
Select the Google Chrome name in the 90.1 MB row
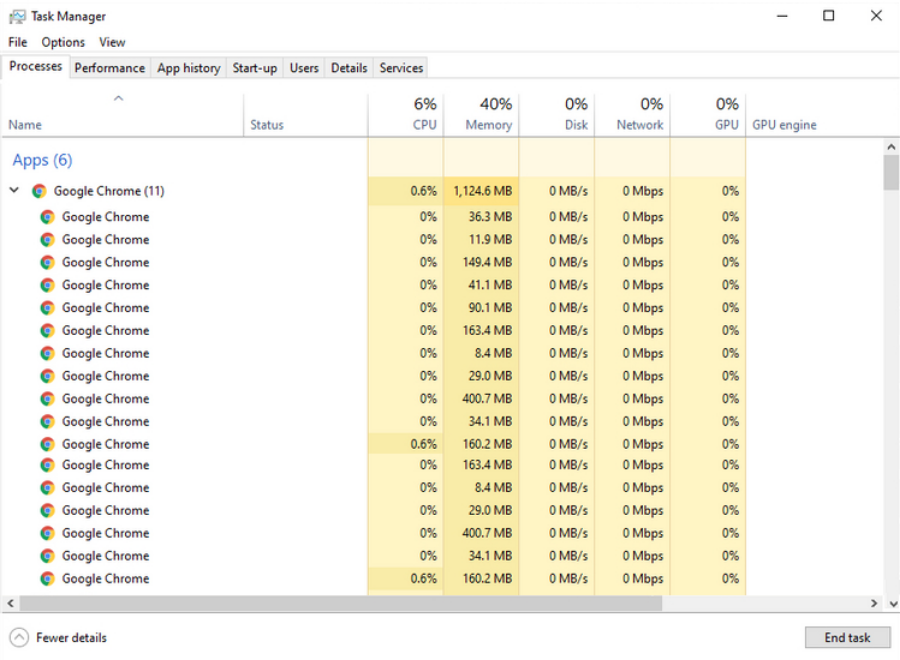point(106,308)
